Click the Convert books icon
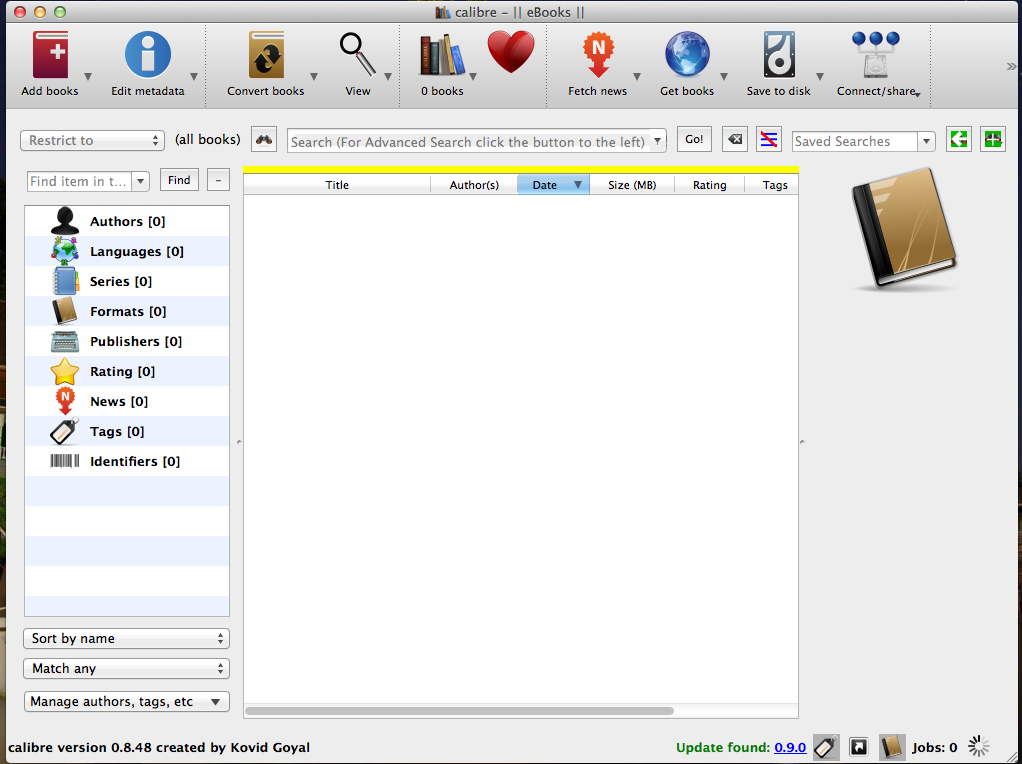The width and height of the screenshot is (1022, 764). 266,56
